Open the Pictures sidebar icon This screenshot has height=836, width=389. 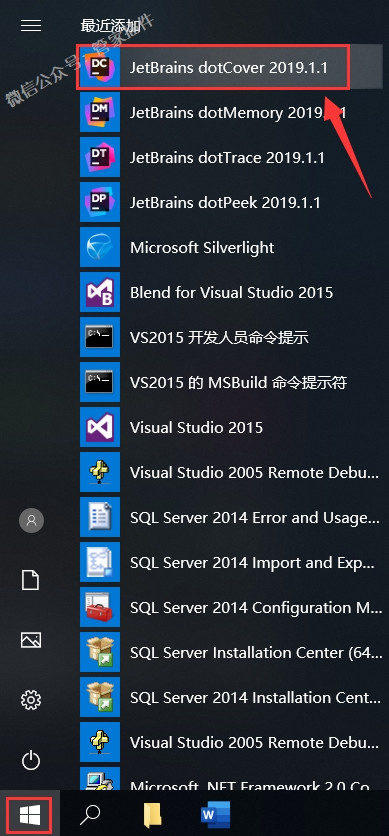point(31,640)
